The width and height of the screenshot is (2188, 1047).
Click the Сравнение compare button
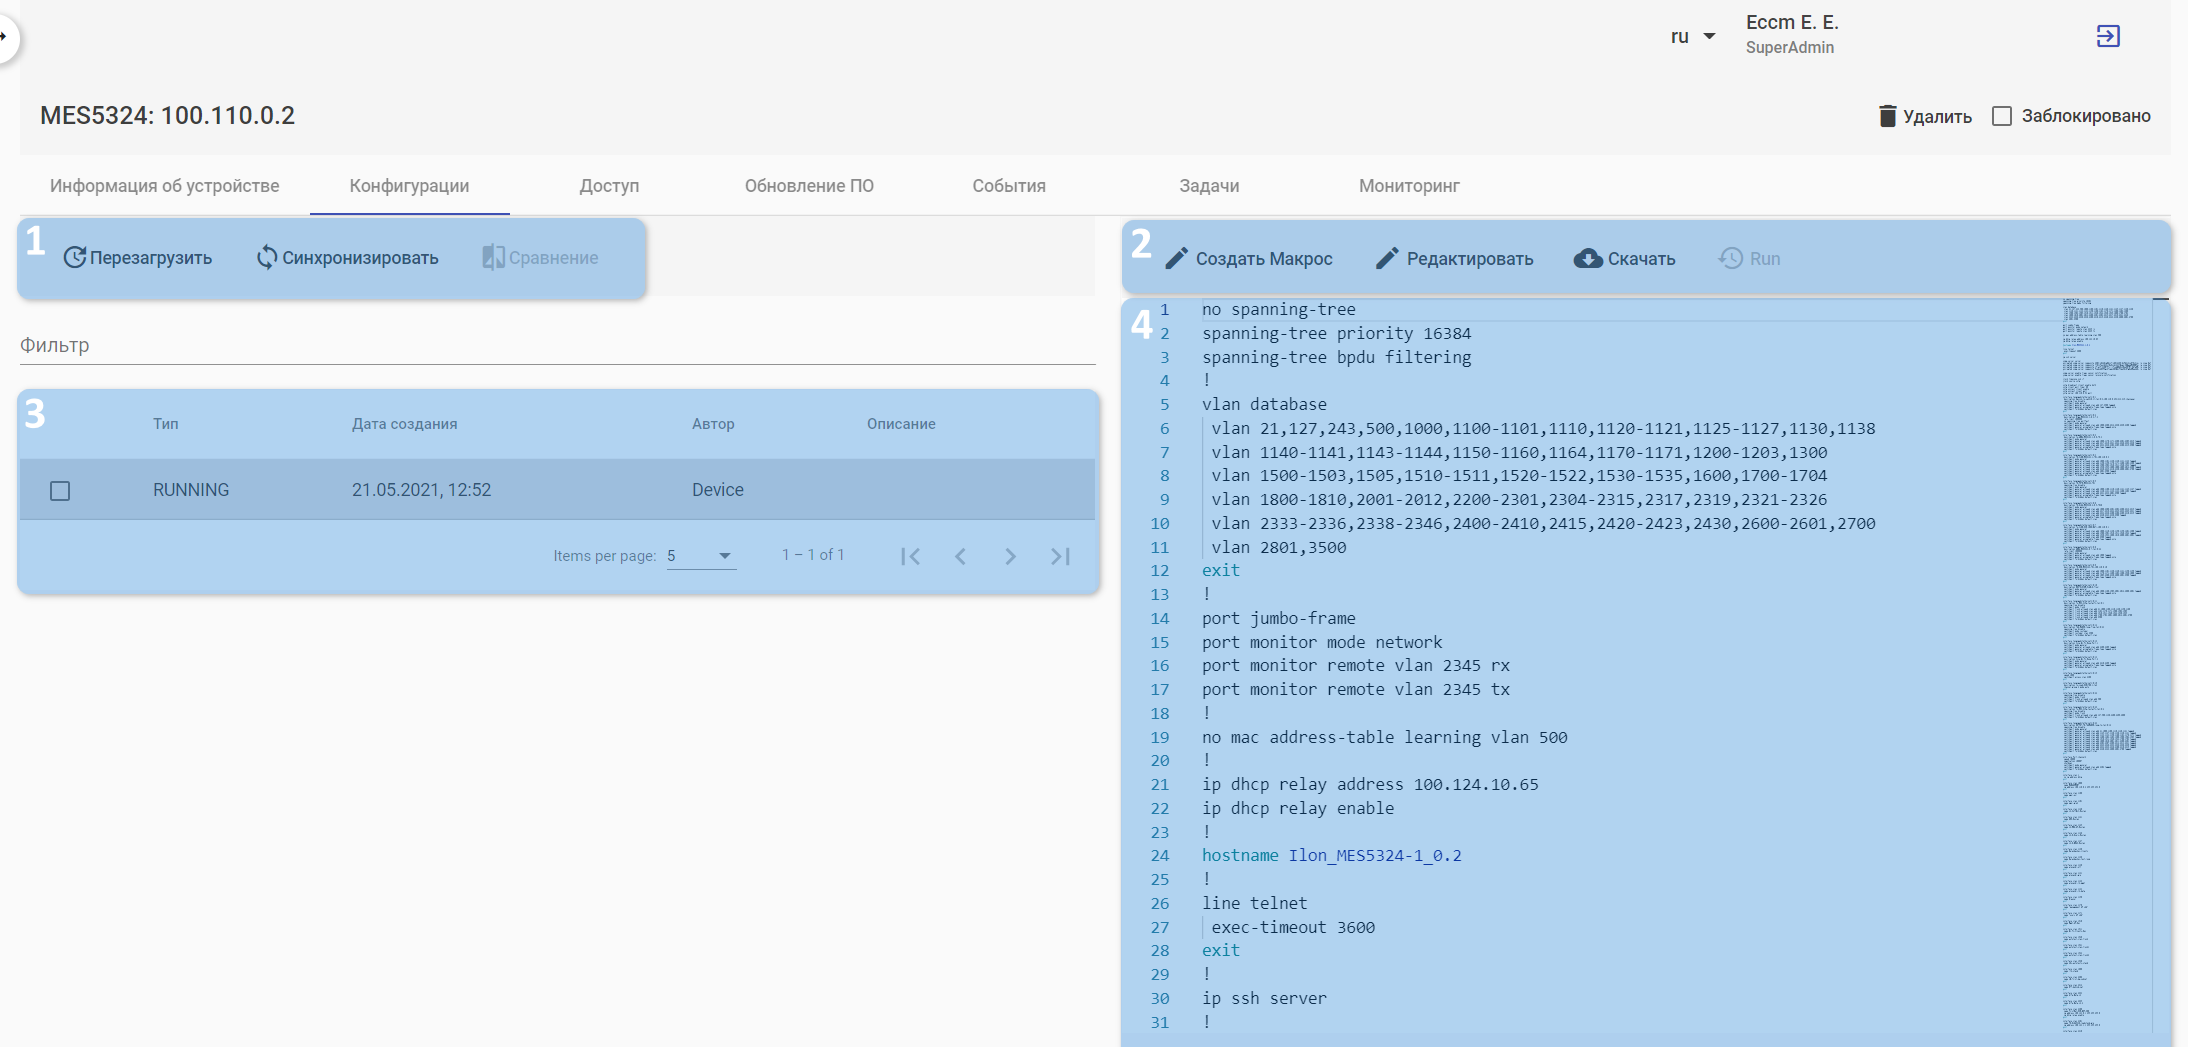540,258
